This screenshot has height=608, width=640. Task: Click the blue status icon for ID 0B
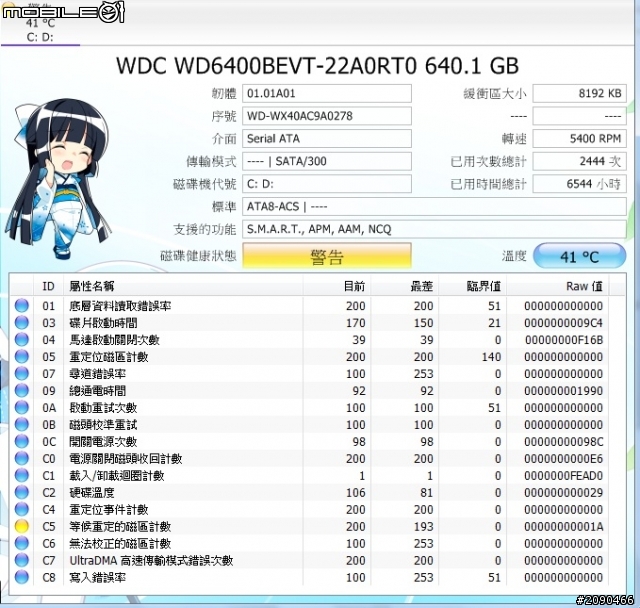(x=22, y=424)
